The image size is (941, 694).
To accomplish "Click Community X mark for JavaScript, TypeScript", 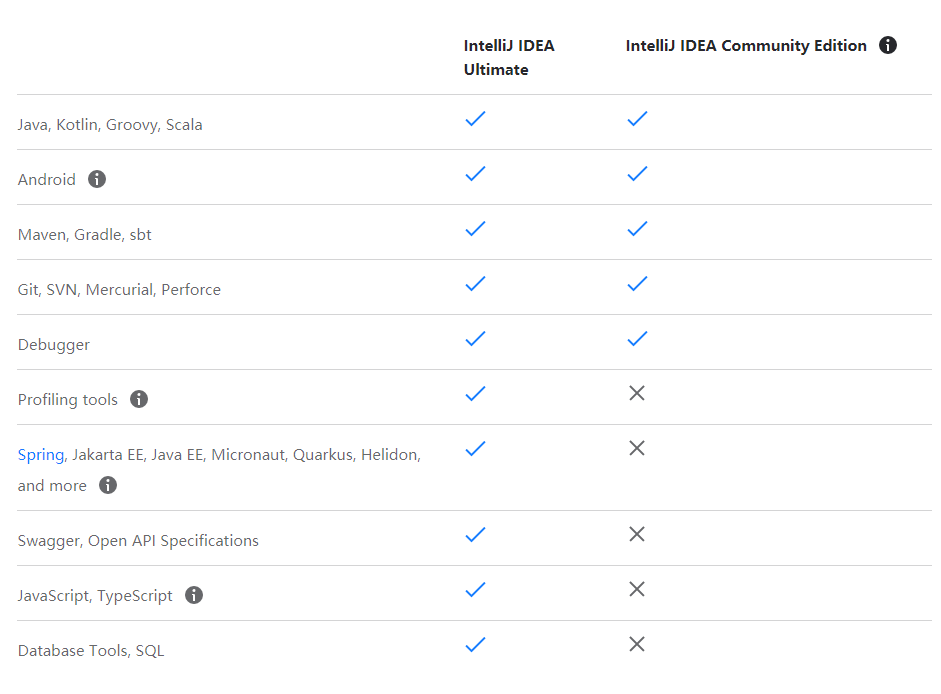I will click(637, 589).
